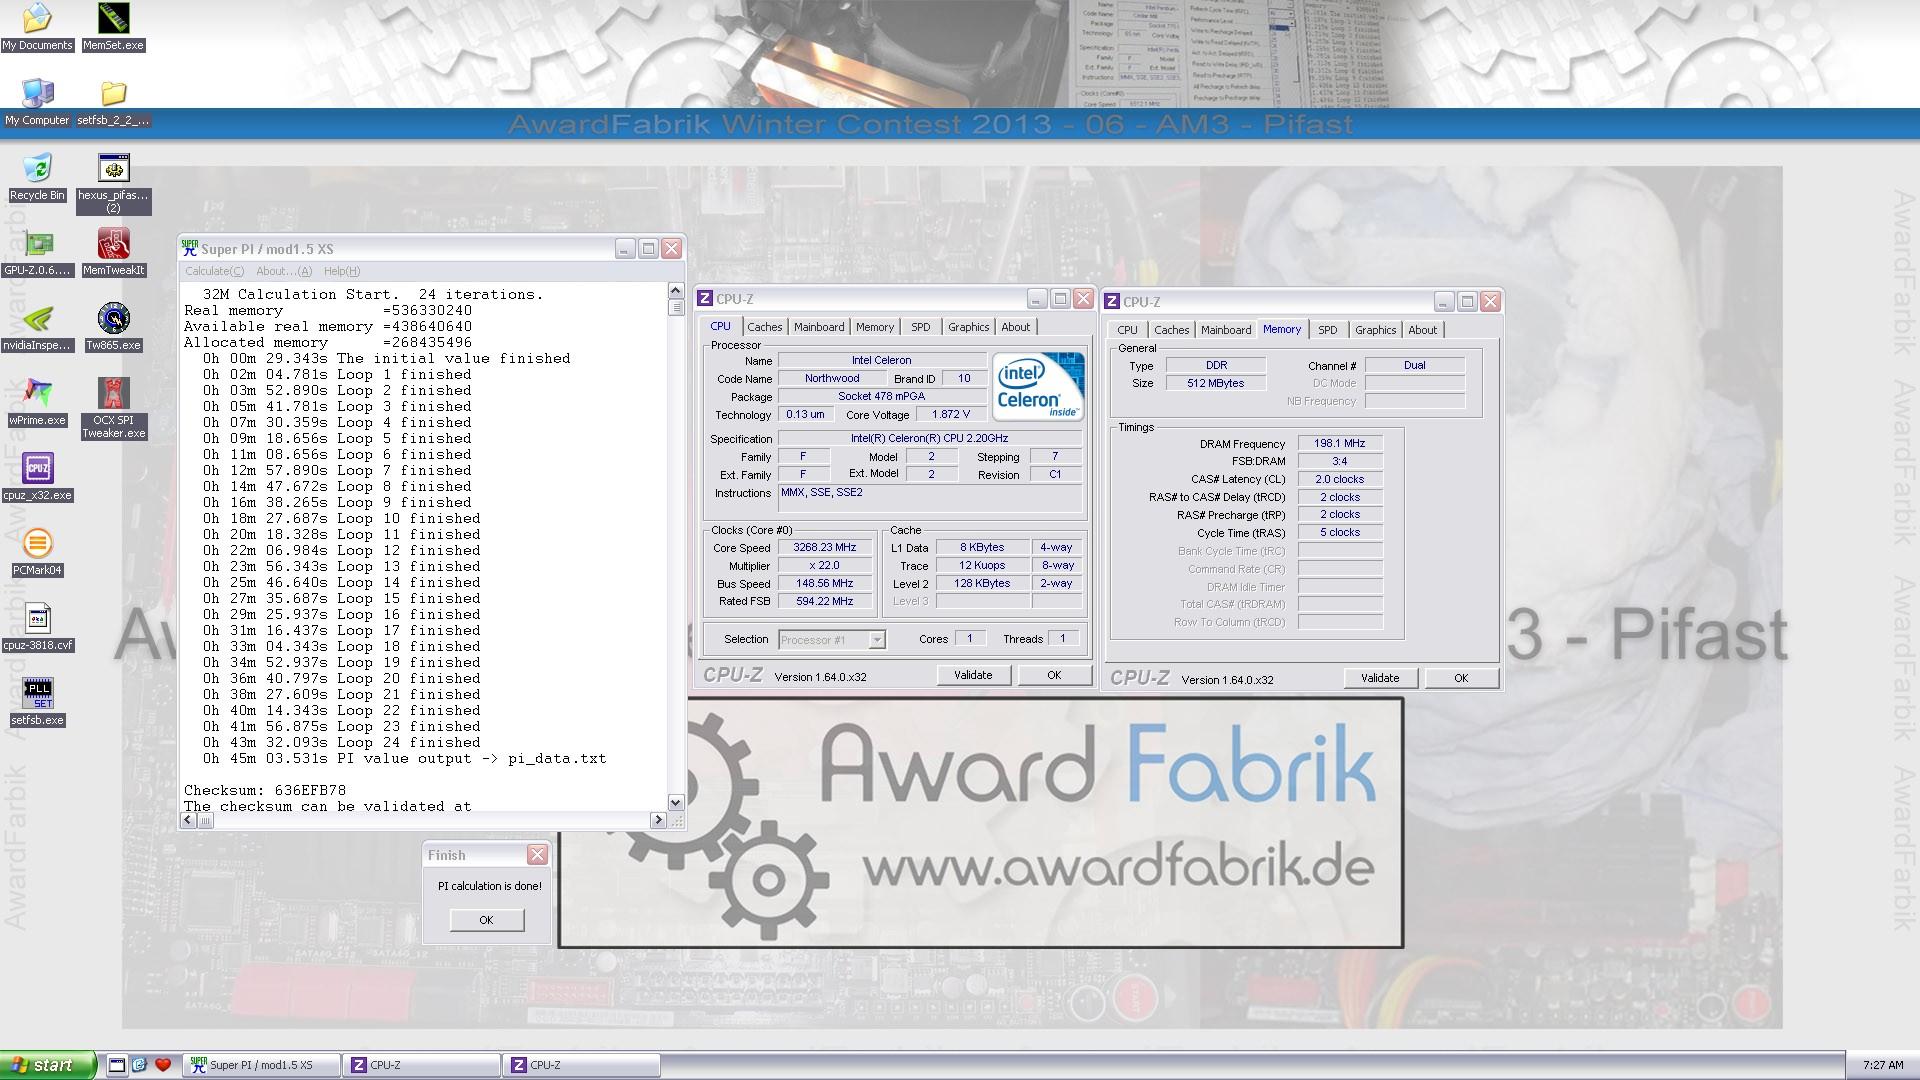Launch Tw865.exe desktop icon
Image resolution: width=1920 pixels, height=1080 pixels.
[113, 327]
